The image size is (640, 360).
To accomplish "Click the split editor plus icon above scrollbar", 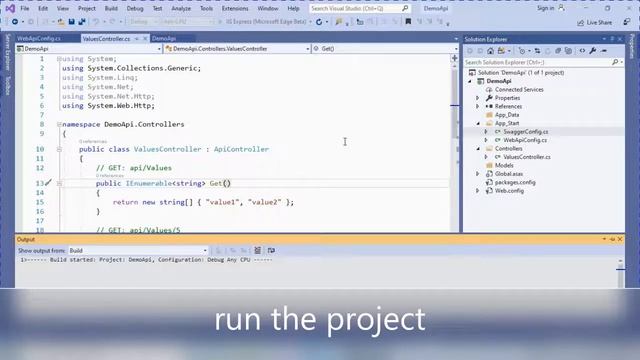I will [x=455, y=58].
